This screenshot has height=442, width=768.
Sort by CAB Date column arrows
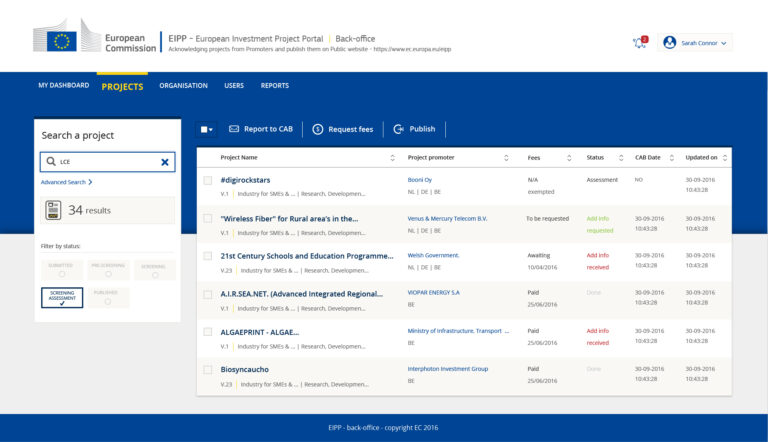[x=672, y=158]
